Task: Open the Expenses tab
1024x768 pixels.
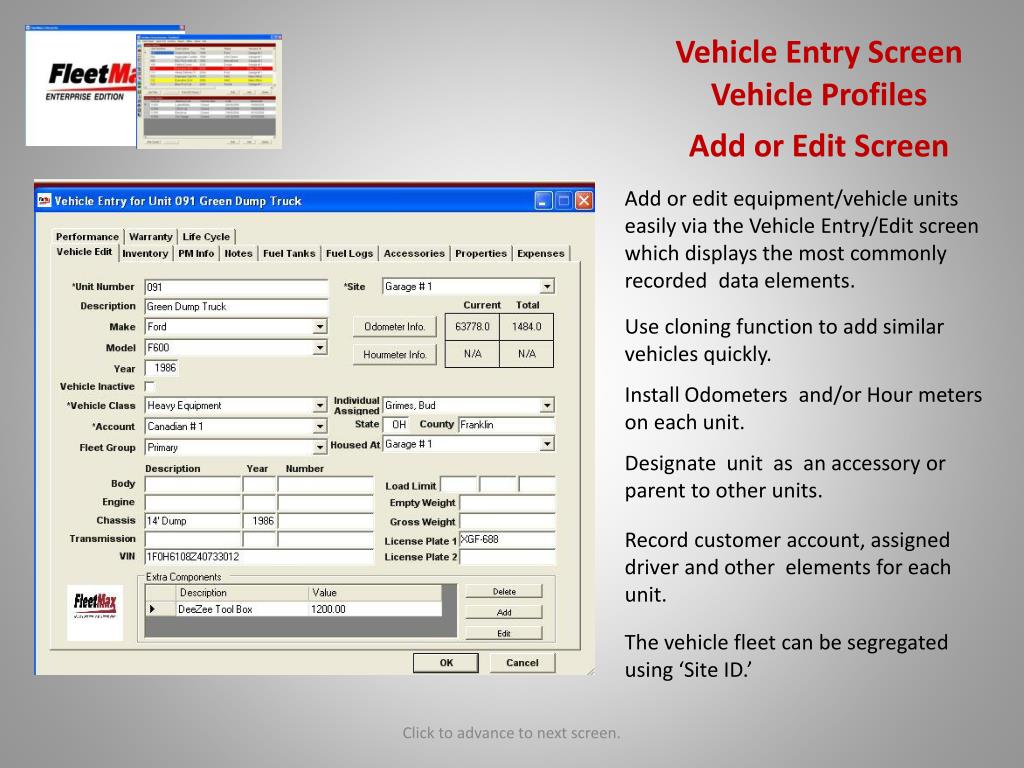Action: pyautogui.click(x=541, y=253)
